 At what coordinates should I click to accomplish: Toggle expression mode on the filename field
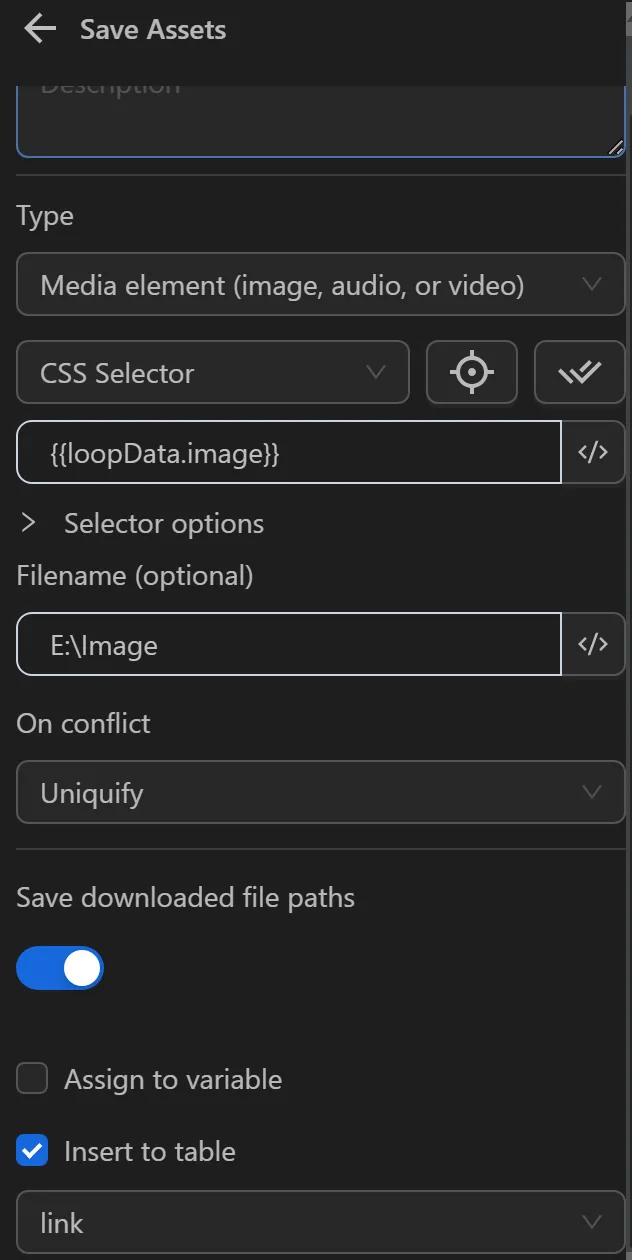point(595,644)
